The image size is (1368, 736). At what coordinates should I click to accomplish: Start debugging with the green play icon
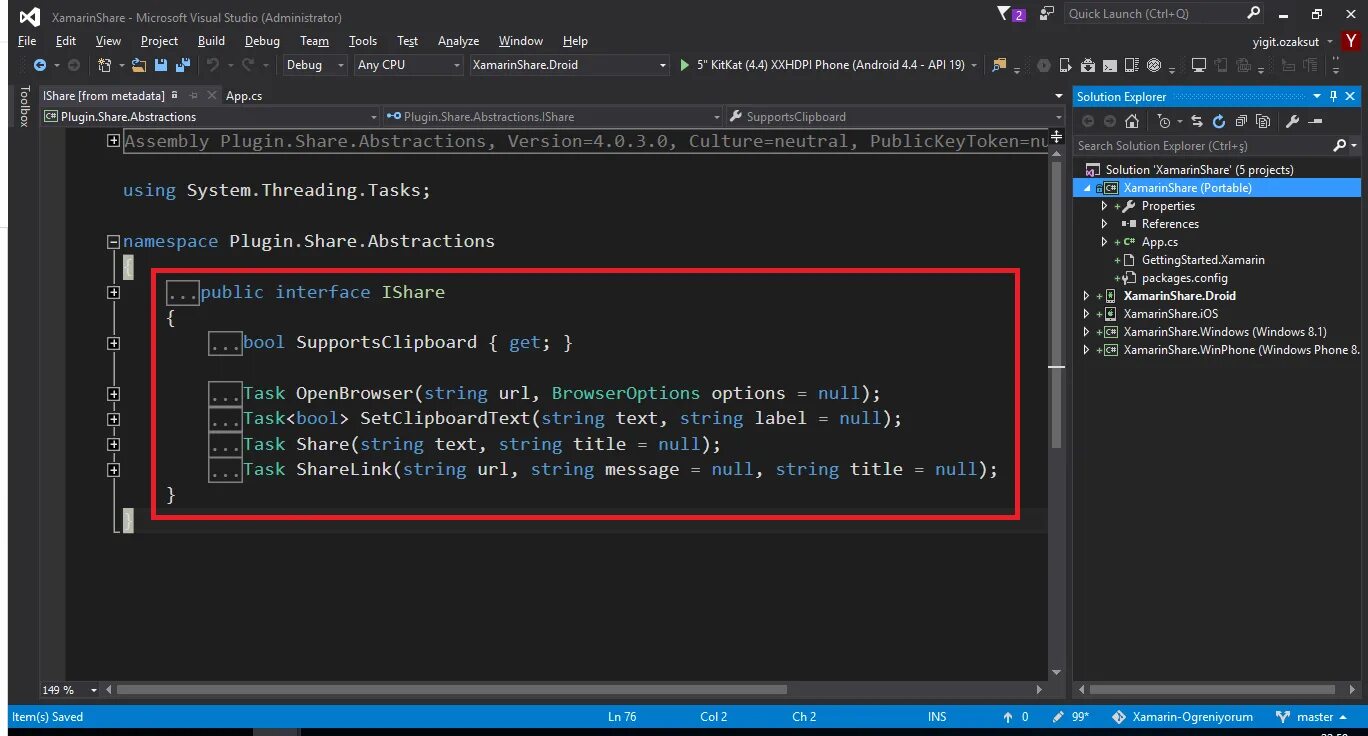click(685, 65)
